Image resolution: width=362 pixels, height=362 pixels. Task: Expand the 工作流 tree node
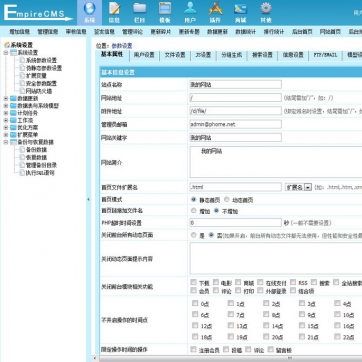pyautogui.click(x=6, y=120)
